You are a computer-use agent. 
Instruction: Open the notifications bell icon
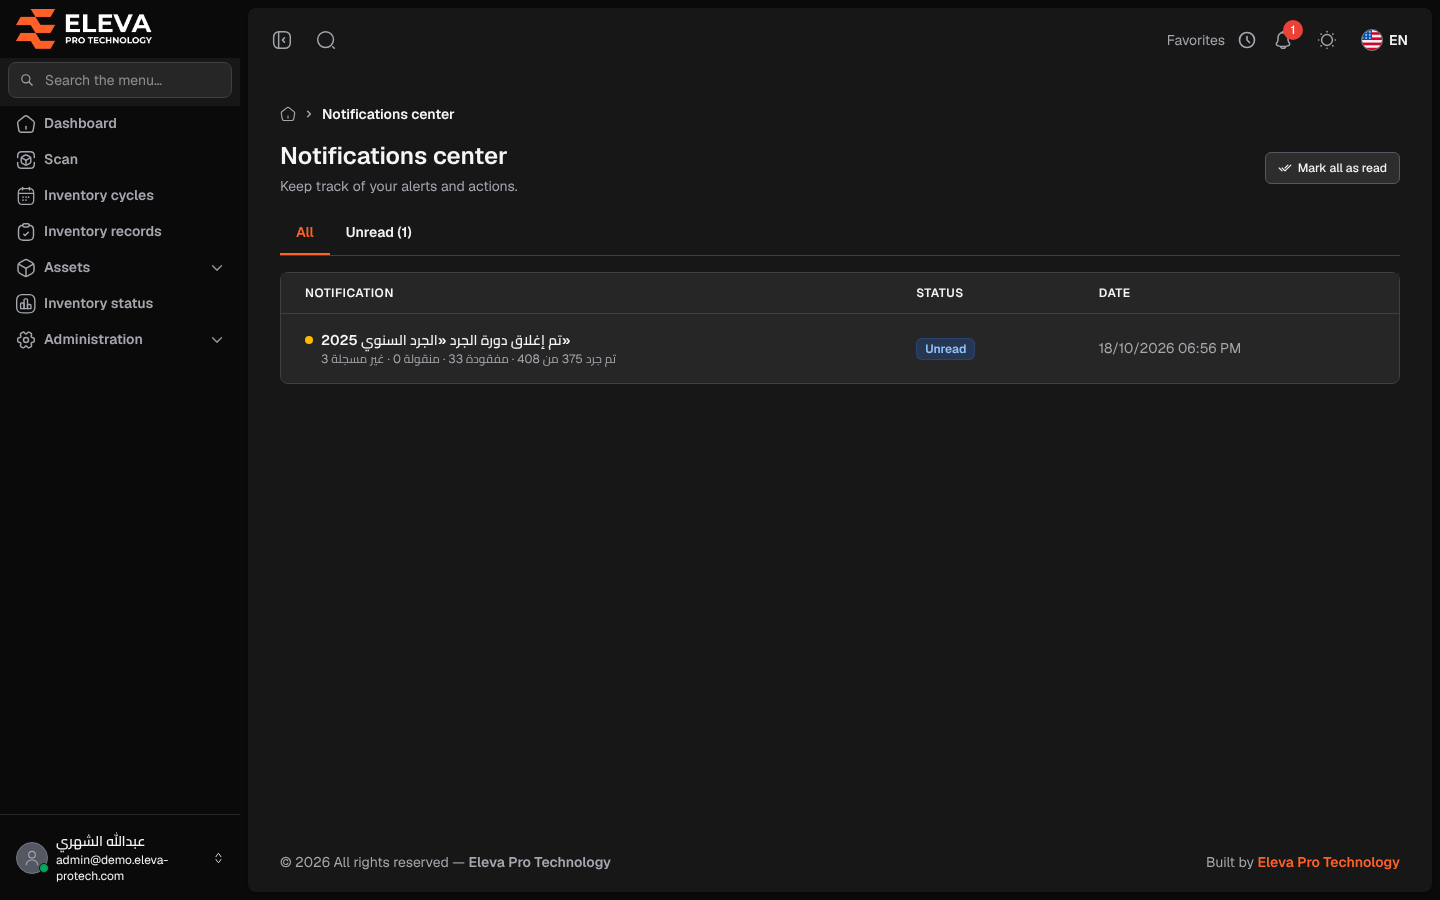point(1283,41)
